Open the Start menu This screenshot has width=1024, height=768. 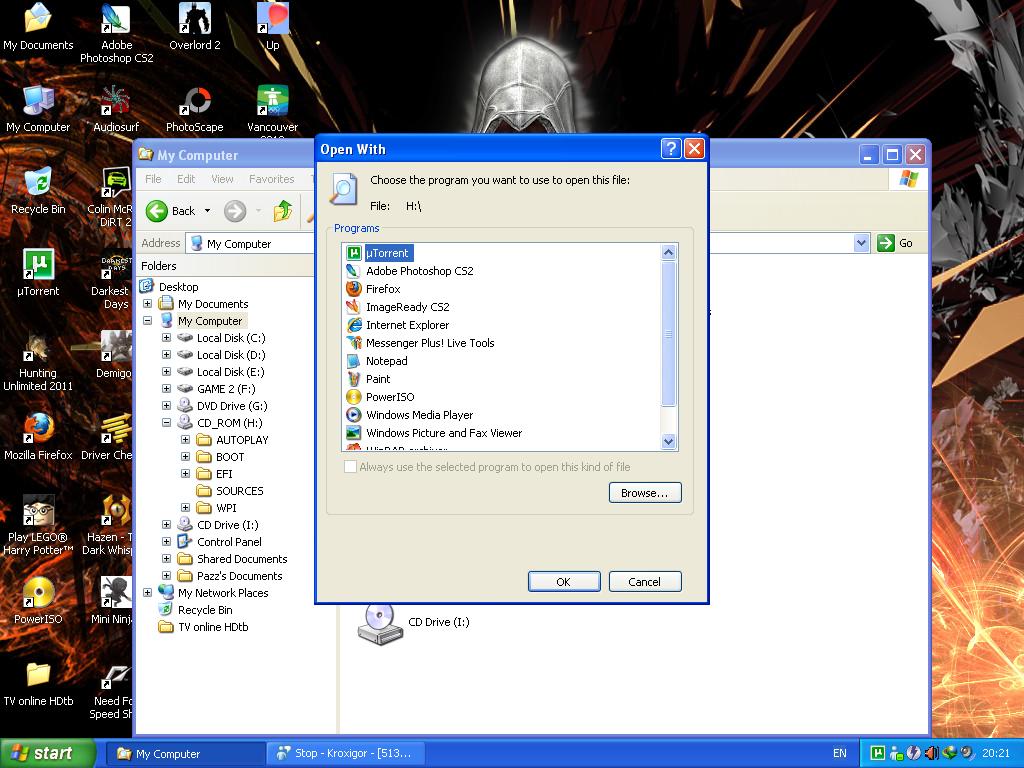(x=47, y=753)
